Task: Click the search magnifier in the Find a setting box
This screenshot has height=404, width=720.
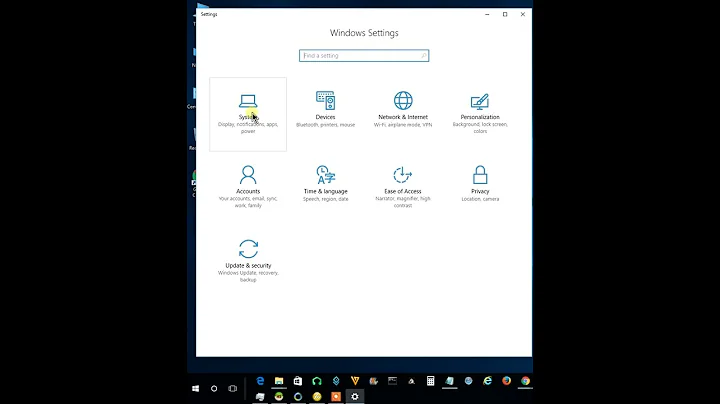Action: click(423, 56)
